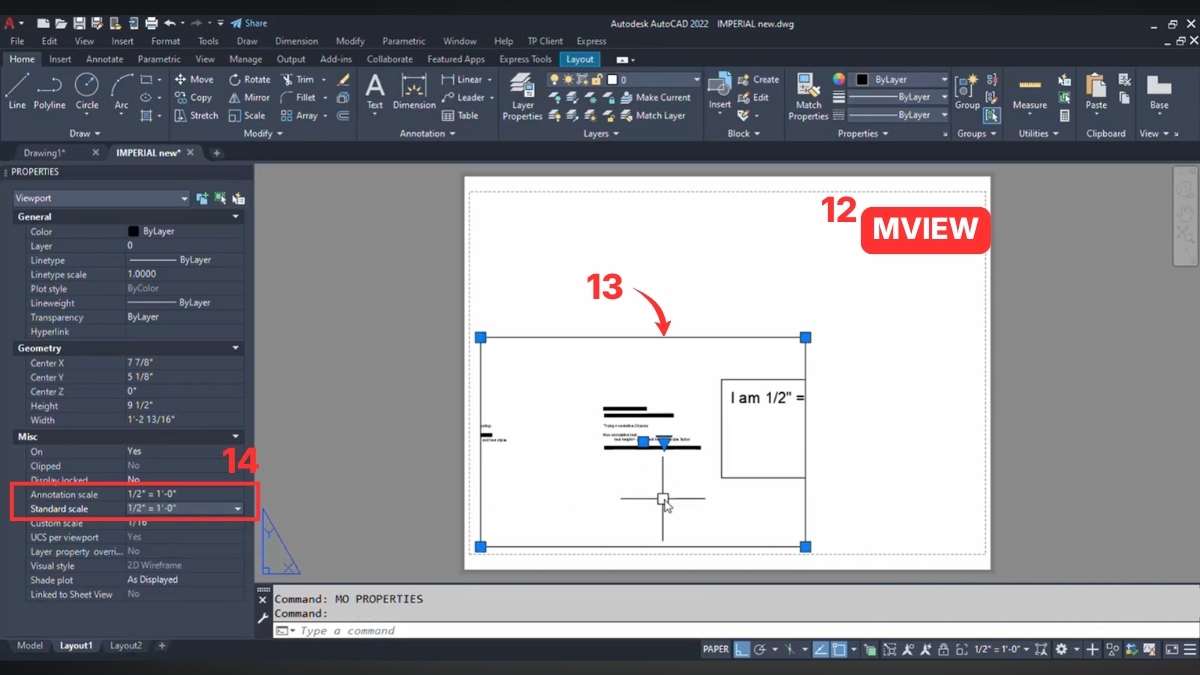Image resolution: width=1200 pixels, height=675 pixels.
Task: Click the Array tool
Action: [x=299, y=115]
